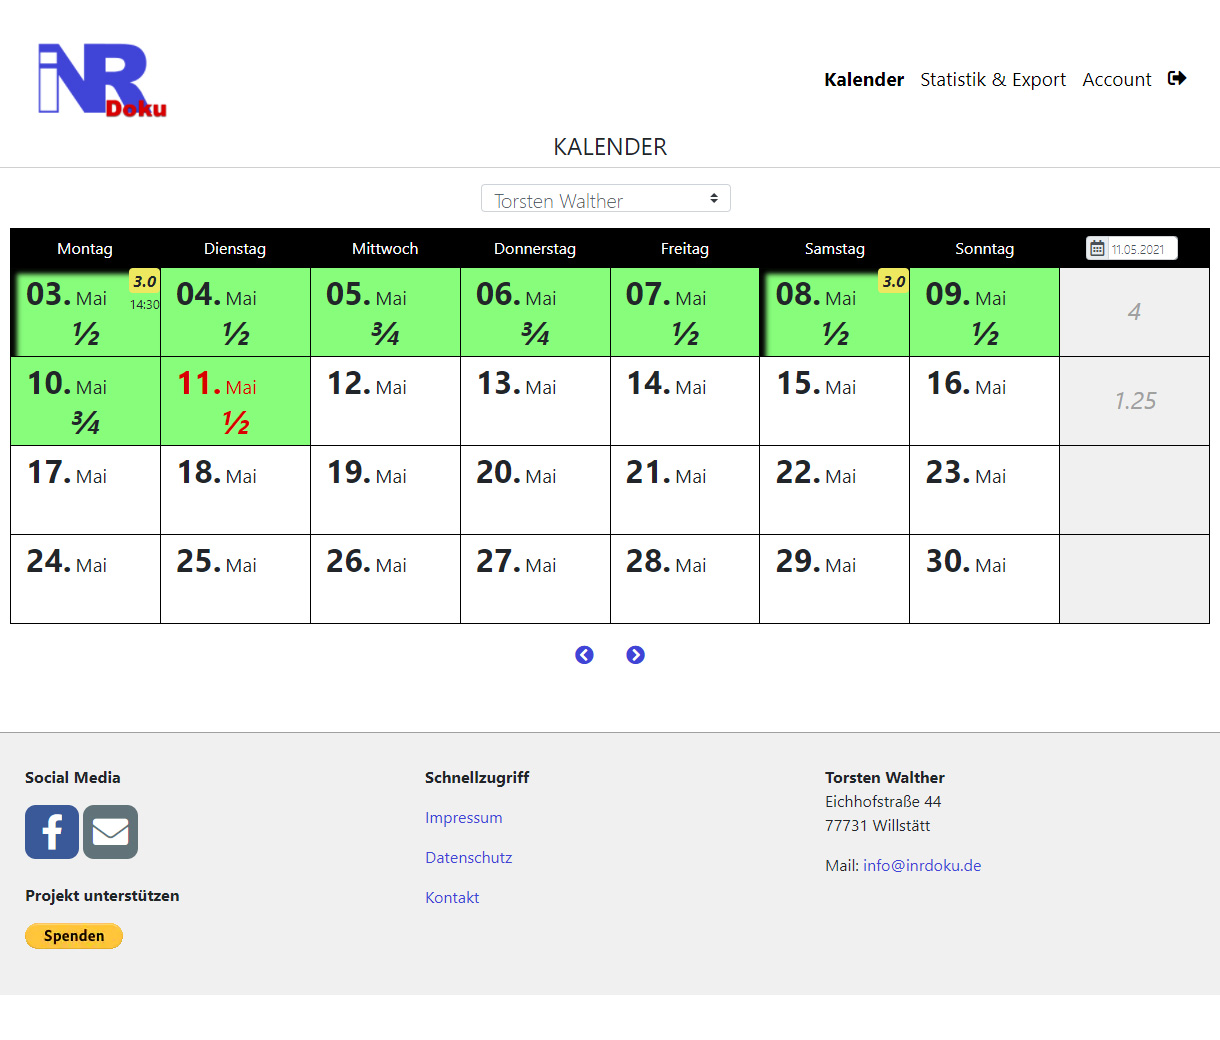Click the date input showing 11.05.2021
This screenshot has height=1040, width=1220.
(1140, 249)
